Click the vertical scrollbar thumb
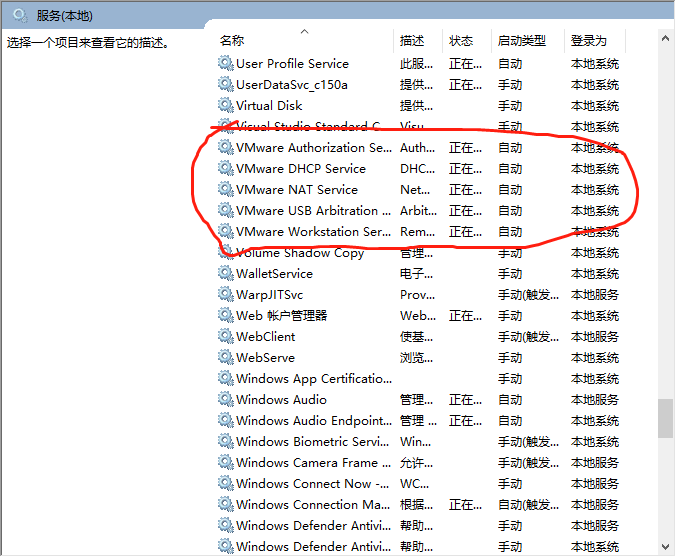This screenshot has height=557, width=676. [665, 419]
